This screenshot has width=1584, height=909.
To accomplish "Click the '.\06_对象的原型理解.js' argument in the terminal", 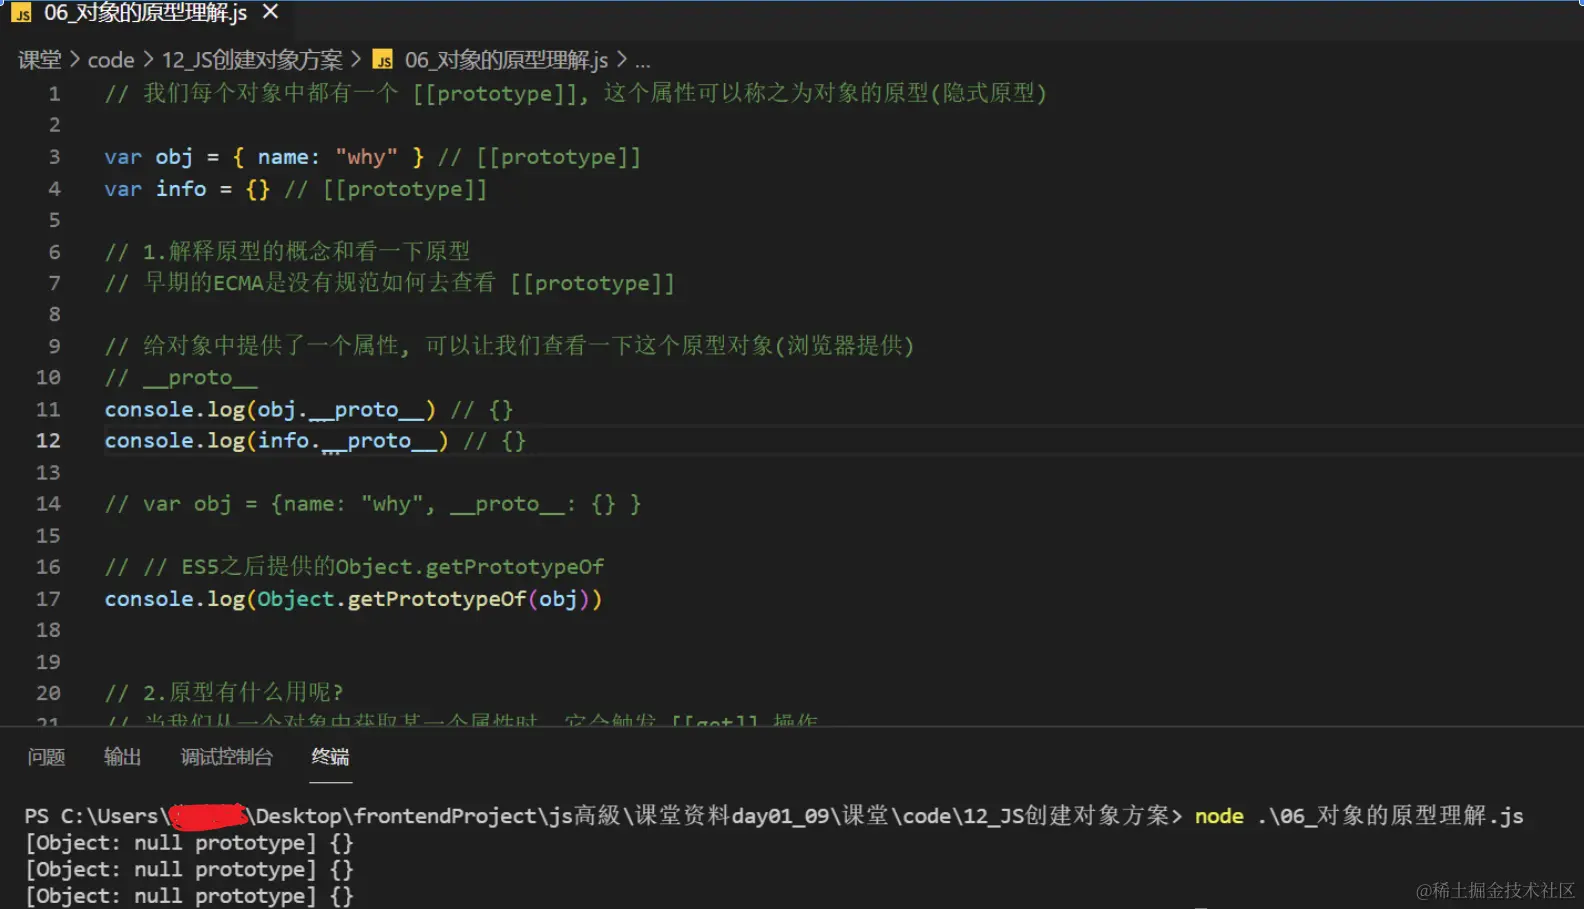I will (1390, 816).
